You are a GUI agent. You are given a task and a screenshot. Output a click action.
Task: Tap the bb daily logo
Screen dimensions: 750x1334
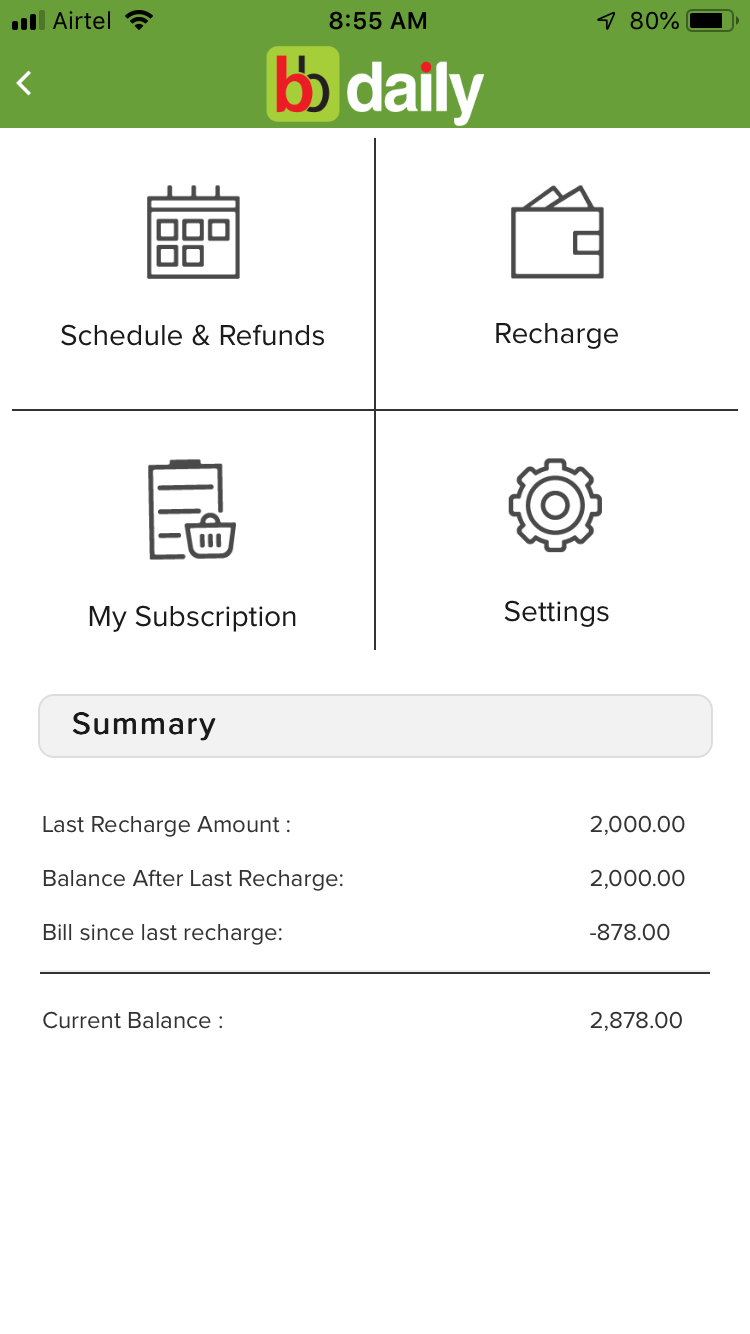pyautogui.click(x=375, y=85)
